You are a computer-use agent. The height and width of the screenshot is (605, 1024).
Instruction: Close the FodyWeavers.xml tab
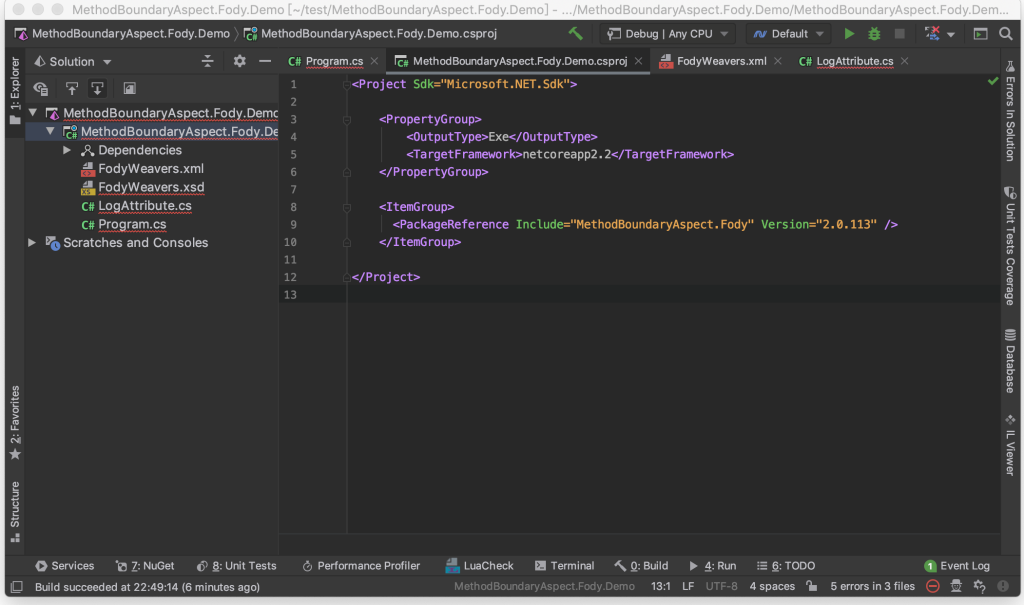point(778,61)
